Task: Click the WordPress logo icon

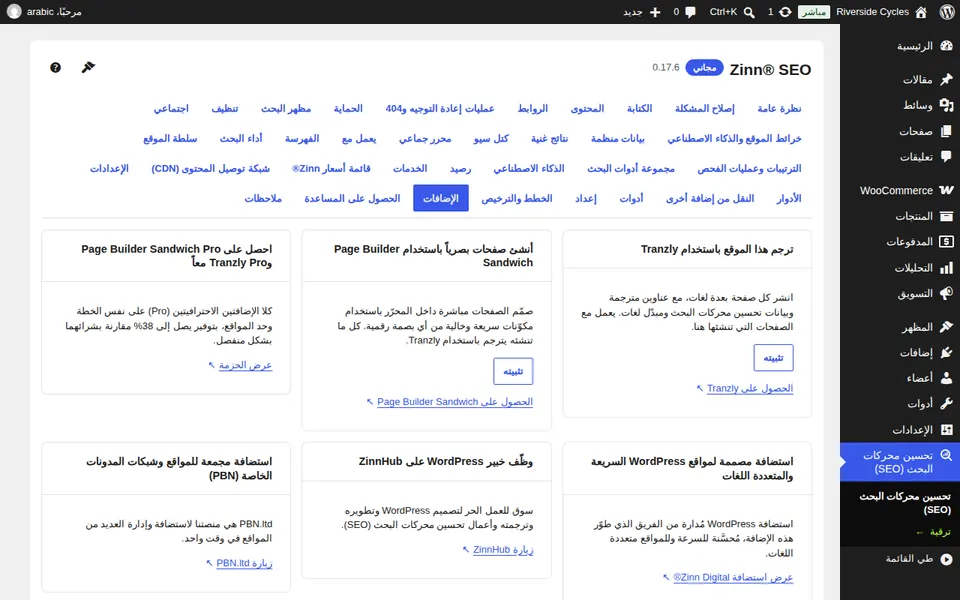Action: tap(947, 12)
